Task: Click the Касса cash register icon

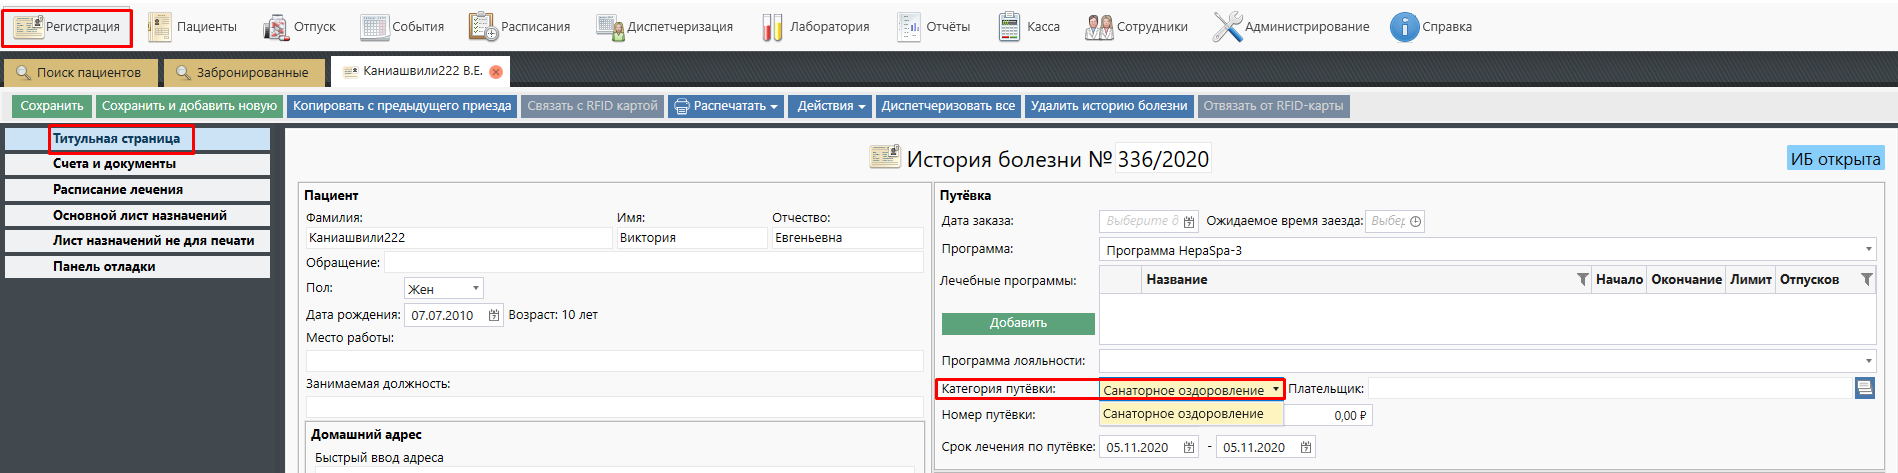Action: (x=1009, y=27)
